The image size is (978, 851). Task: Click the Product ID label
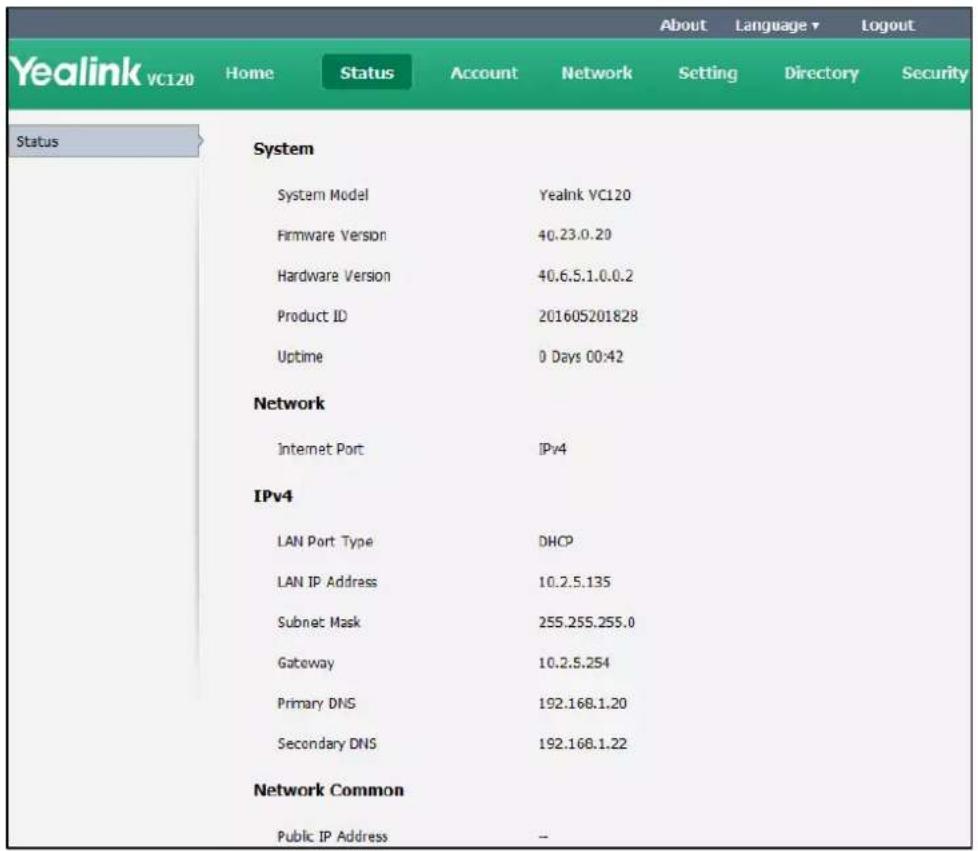[x=312, y=316]
